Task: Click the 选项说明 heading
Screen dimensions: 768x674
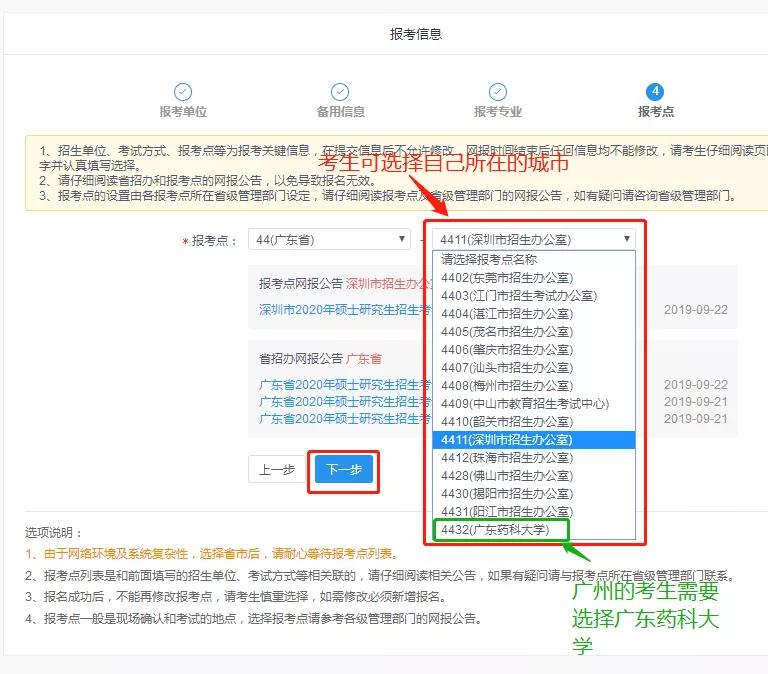Action: click(x=53, y=532)
